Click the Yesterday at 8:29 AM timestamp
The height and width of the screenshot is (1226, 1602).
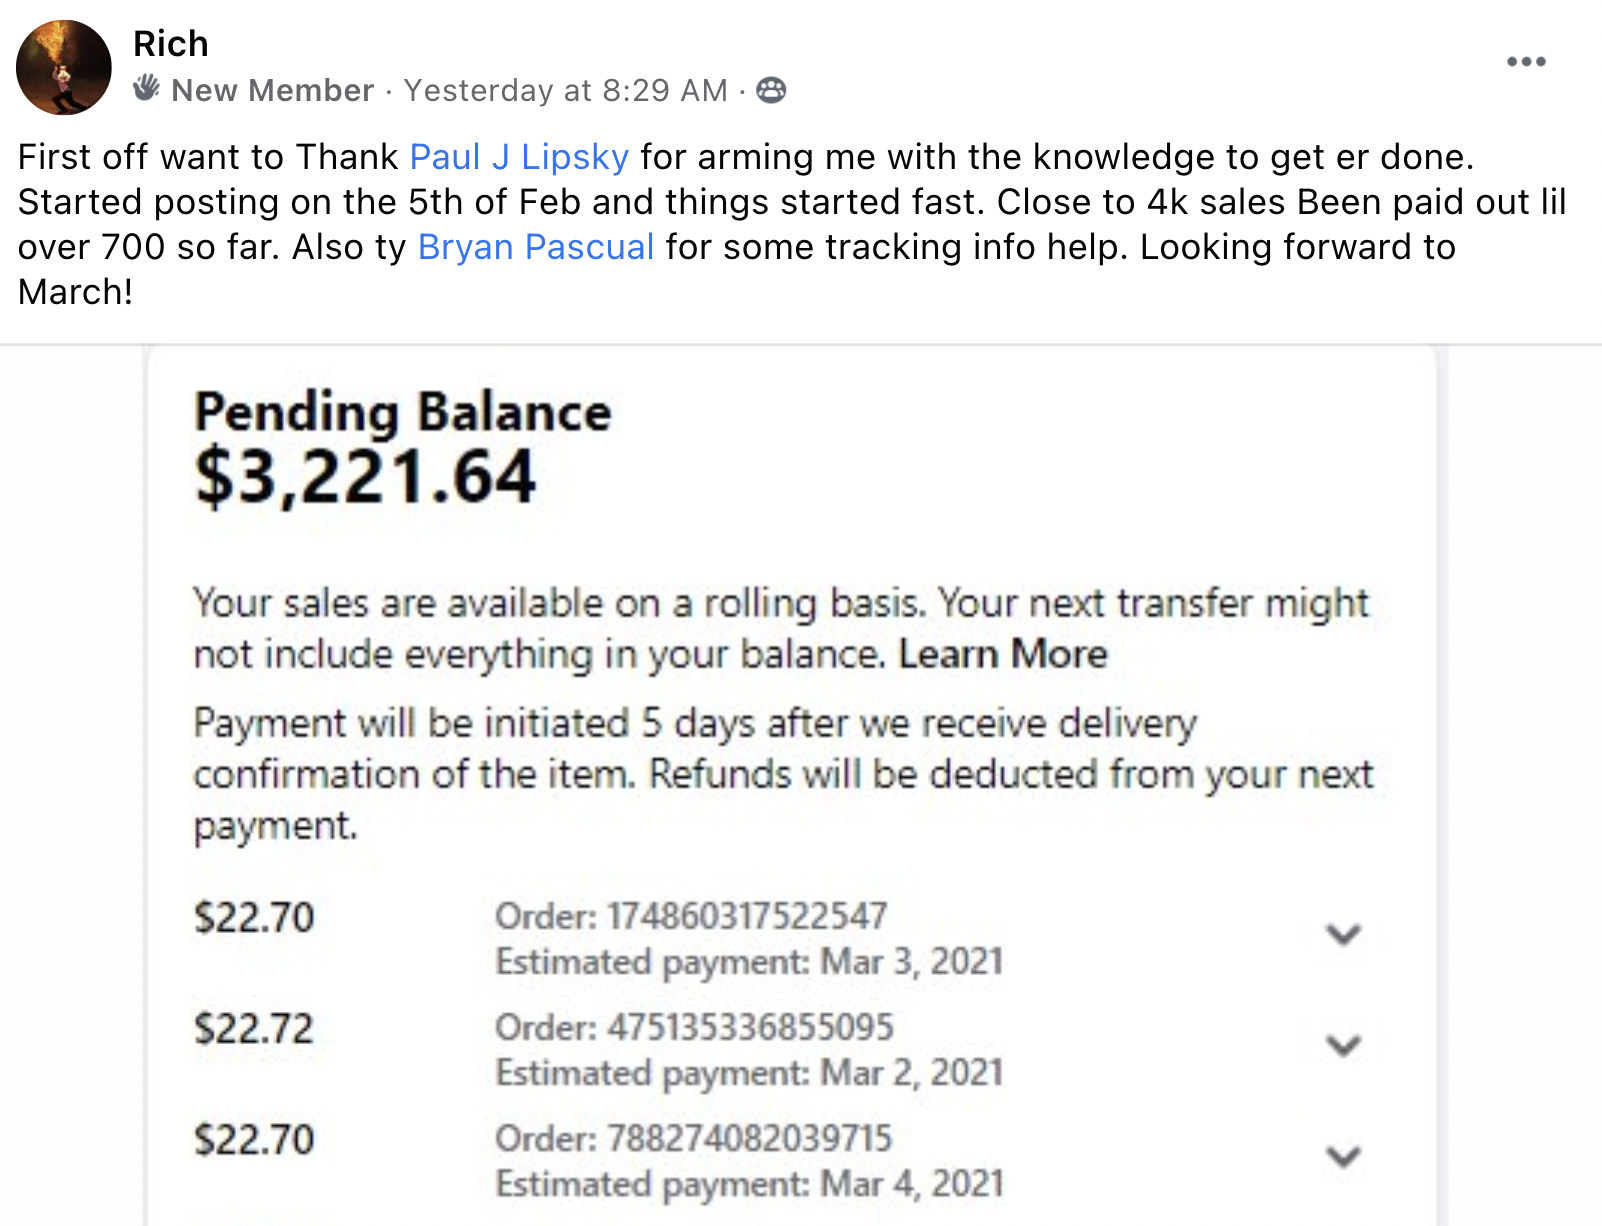(x=566, y=90)
